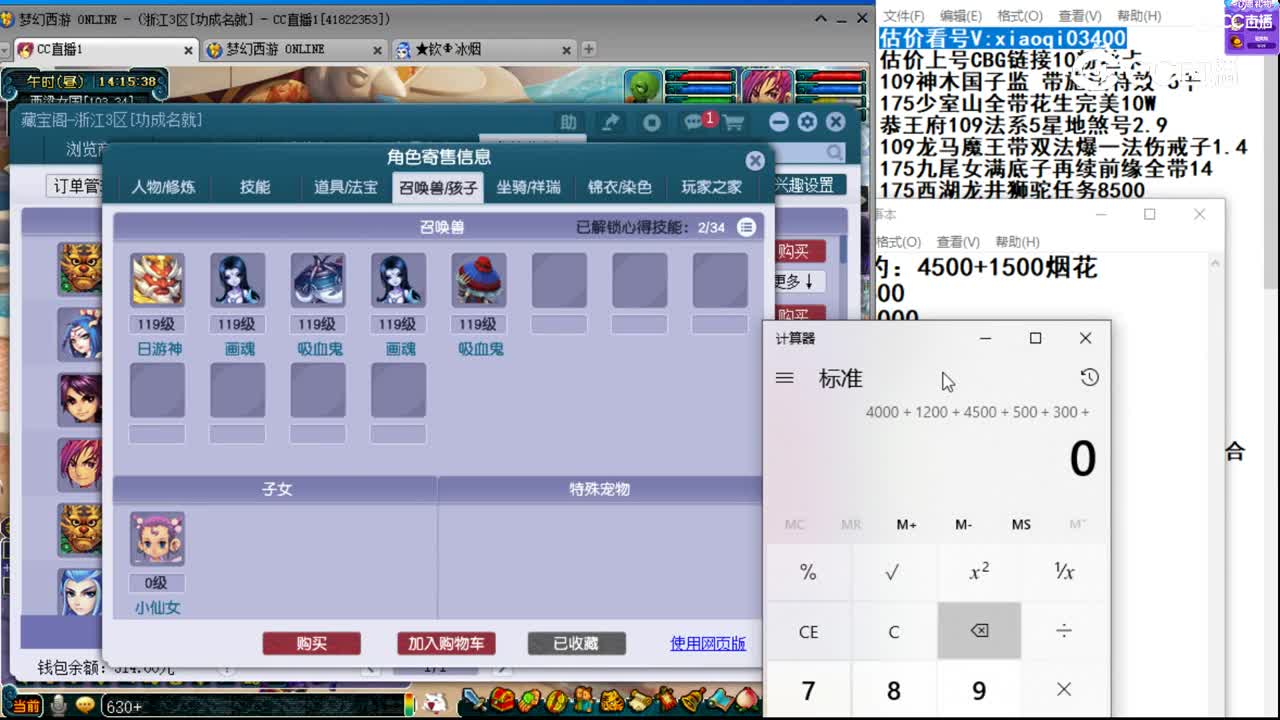Image resolution: width=1280 pixels, height=720 pixels.
Task: Open 藏宝阁 settings gear icon
Action: click(x=807, y=122)
